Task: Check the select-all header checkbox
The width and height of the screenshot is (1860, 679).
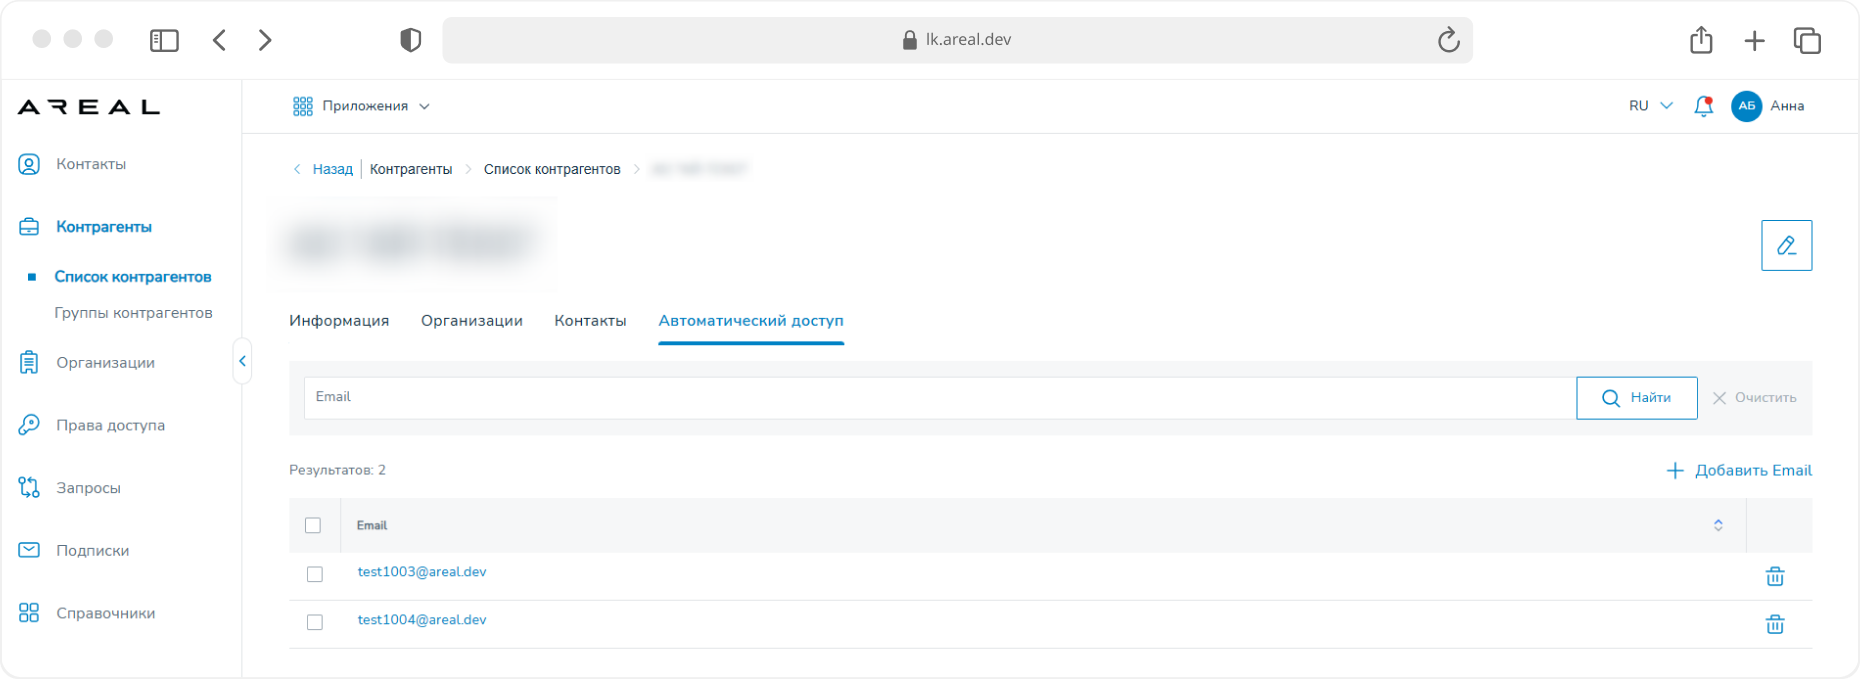Action: tap(313, 525)
